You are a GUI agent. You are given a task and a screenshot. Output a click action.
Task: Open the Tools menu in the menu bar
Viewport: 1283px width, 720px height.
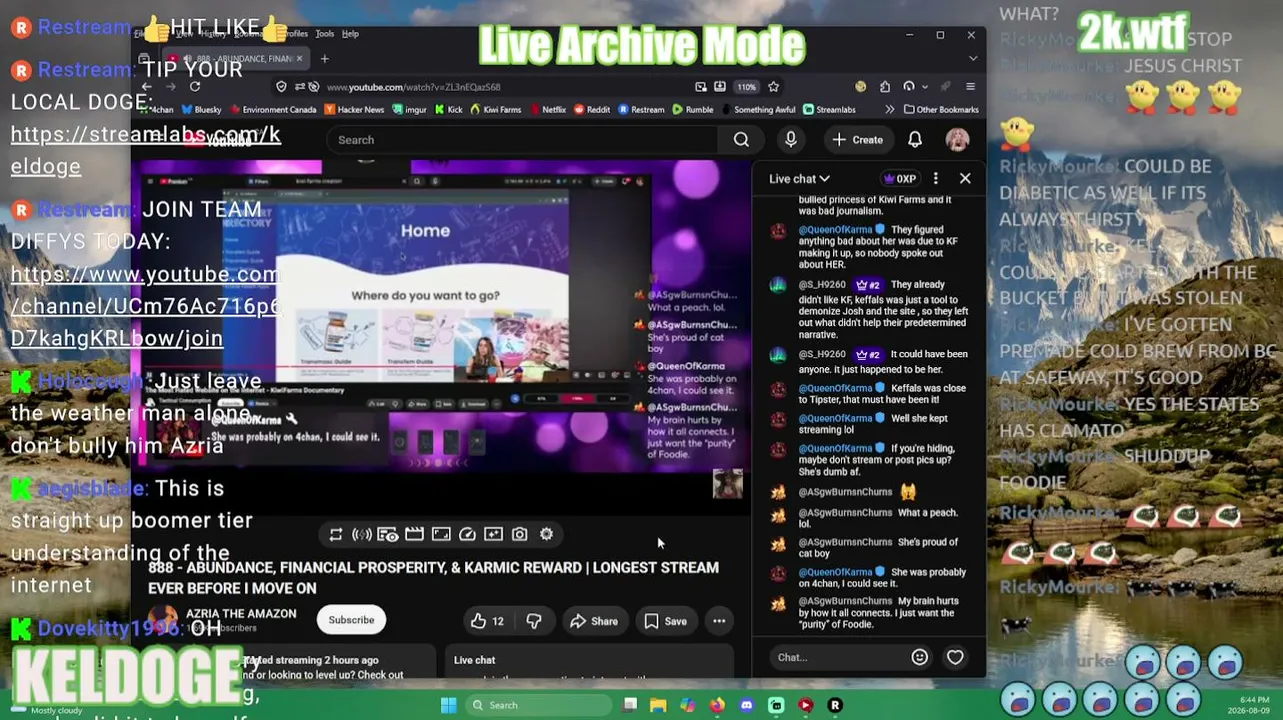pyautogui.click(x=324, y=34)
